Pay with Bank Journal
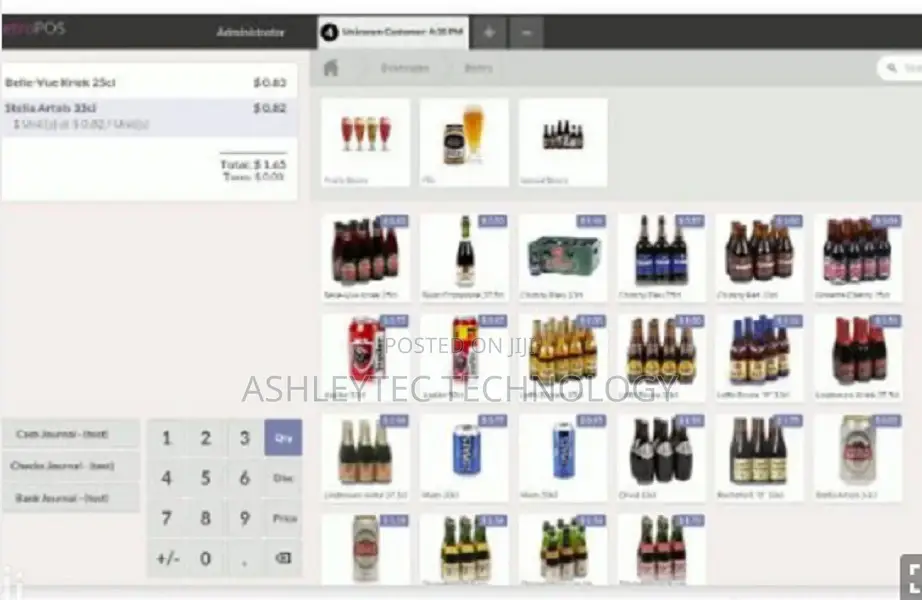 71,498
